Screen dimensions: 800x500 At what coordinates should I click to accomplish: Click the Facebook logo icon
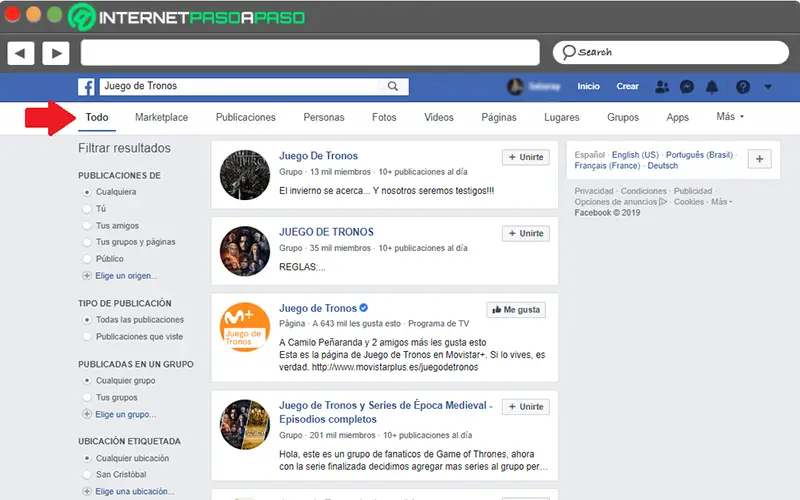coord(86,87)
